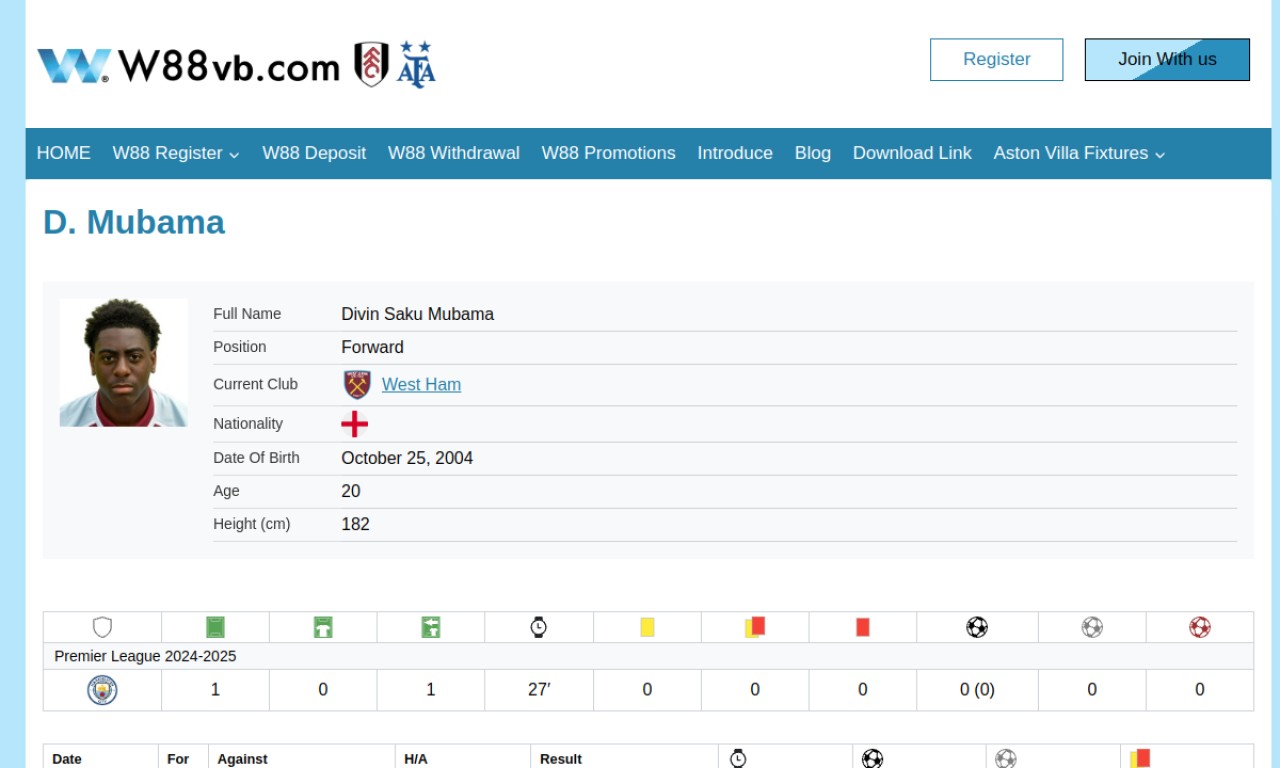Click the Manchester City crest in stats row

pyautogui.click(x=102, y=690)
